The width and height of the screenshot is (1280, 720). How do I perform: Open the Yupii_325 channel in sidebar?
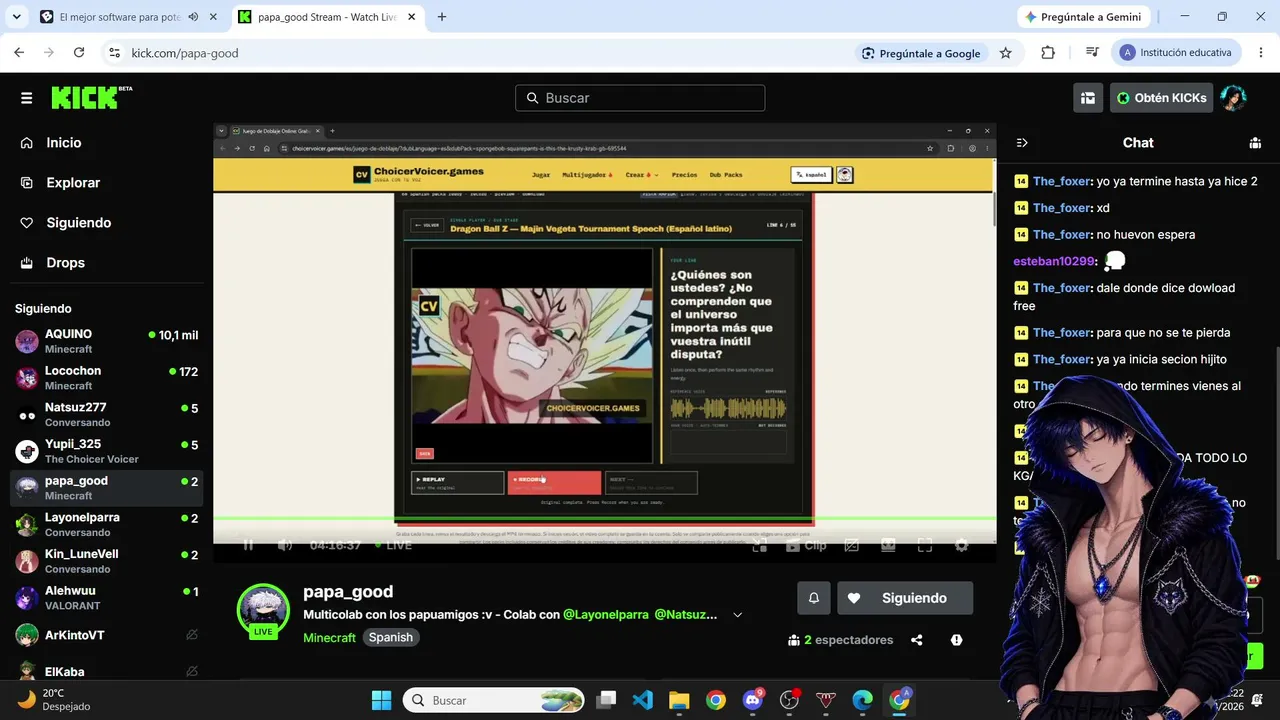tap(107, 451)
